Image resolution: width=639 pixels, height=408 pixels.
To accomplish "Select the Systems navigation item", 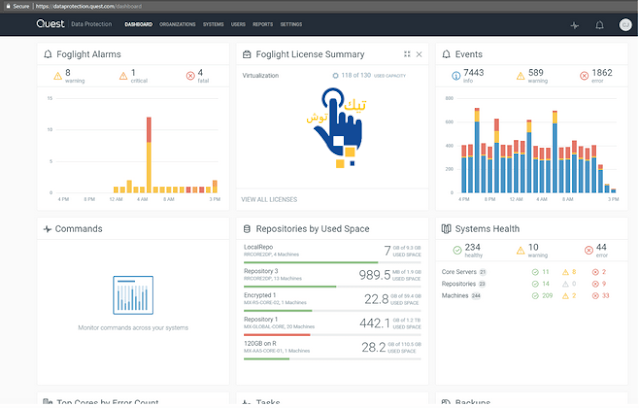I will tap(213, 24).
